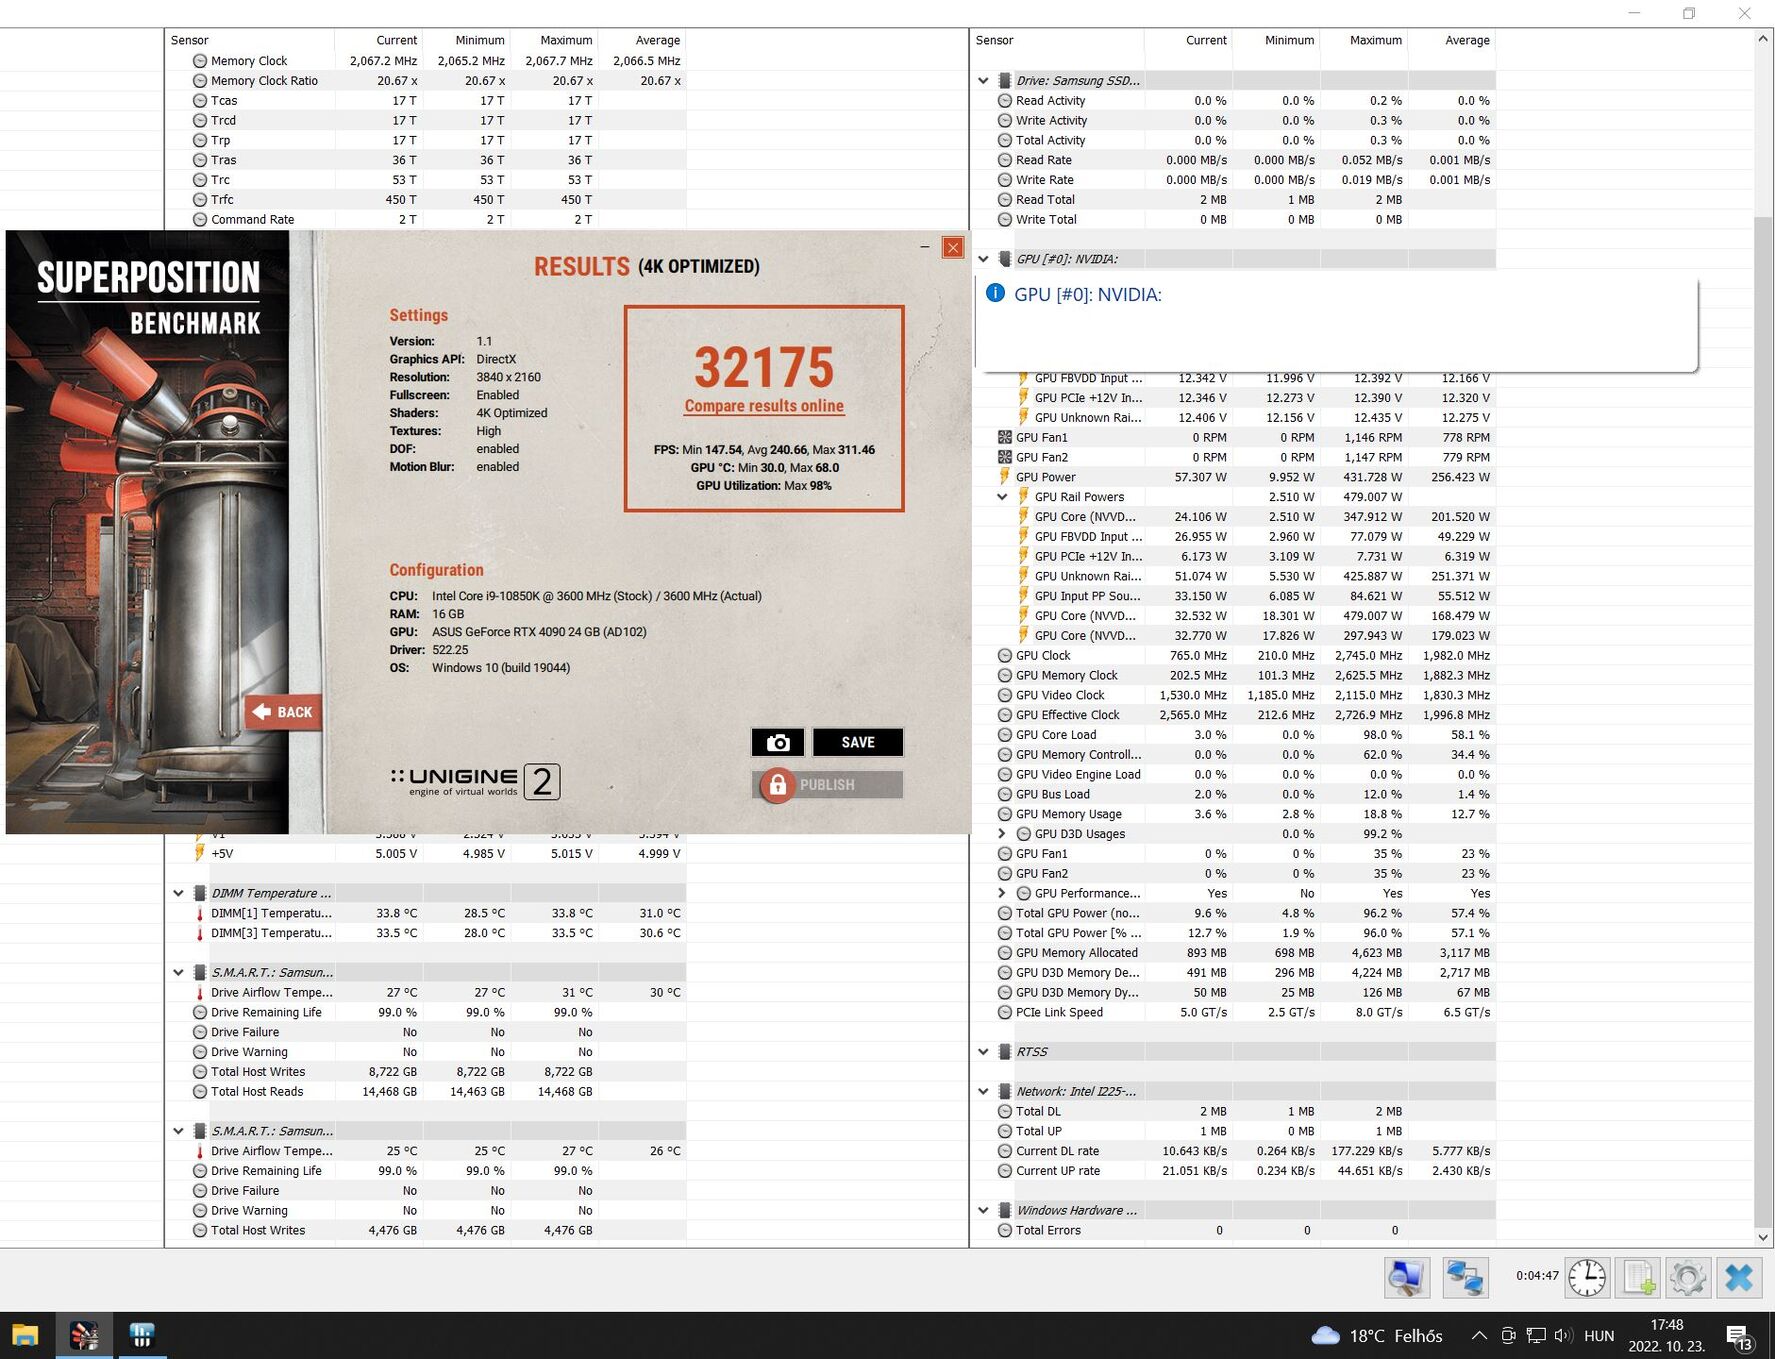Collapse the GPU [#0]: NVIDIA group header
The image size is (1775, 1359).
[983, 259]
